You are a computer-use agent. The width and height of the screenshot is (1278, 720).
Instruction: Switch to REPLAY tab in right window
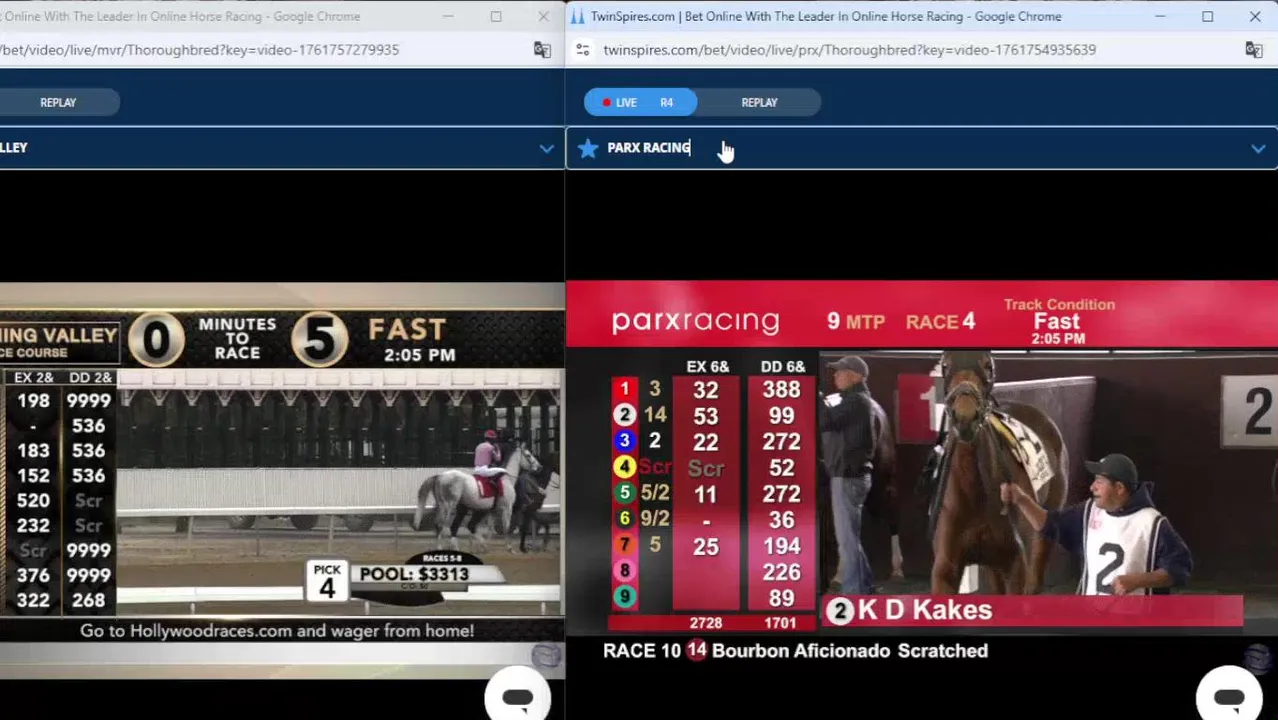(x=759, y=102)
